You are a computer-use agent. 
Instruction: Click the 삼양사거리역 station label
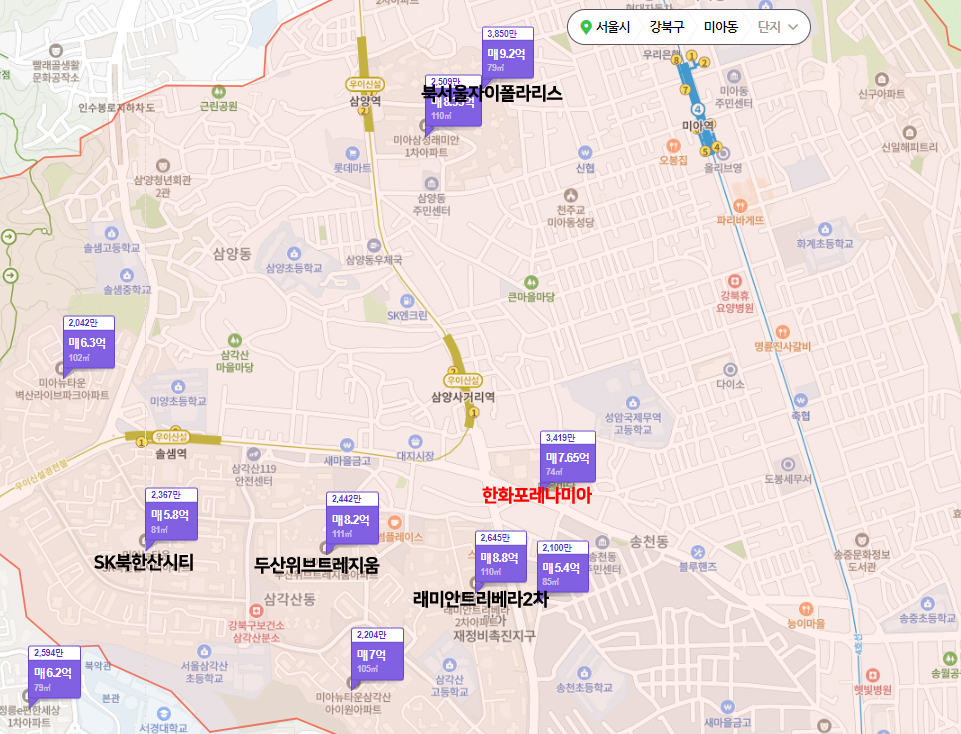pyautogui.click(x=463, y=396)
